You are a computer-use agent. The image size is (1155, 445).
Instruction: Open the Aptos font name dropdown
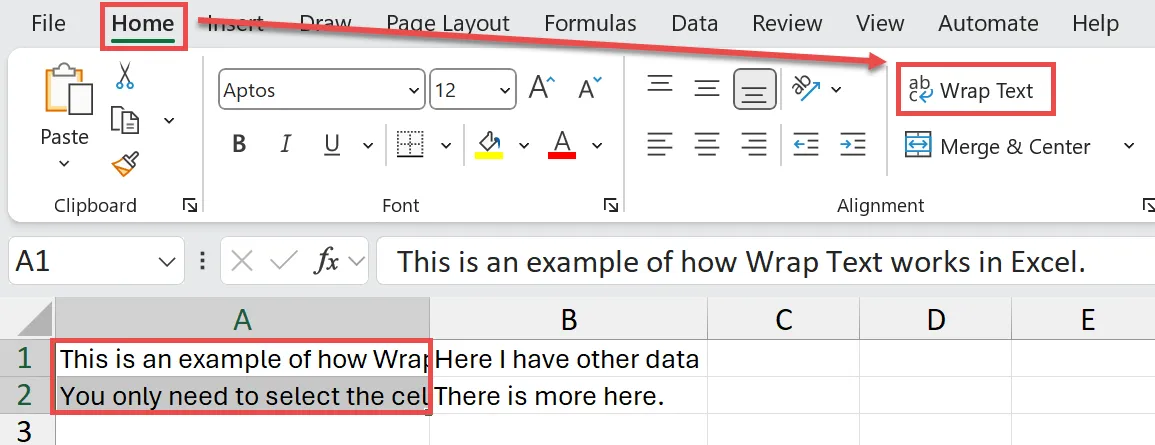point(413,90)
